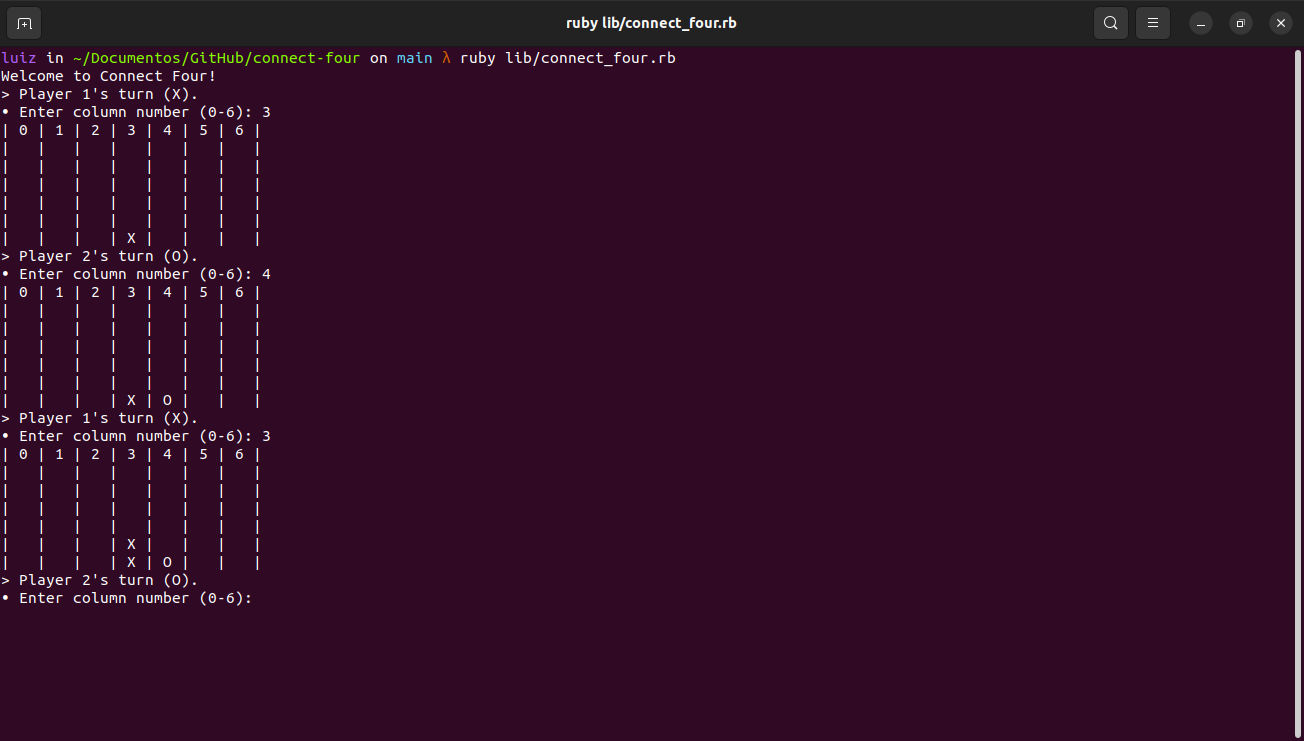Select the first 'Player 2's turn (O).' line
The image size is (1304, 741).
(x=100, y=256)
